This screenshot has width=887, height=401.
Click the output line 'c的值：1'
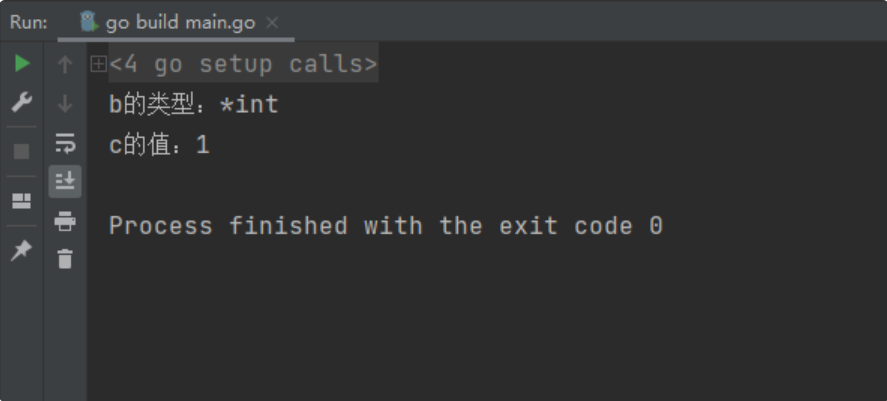(160, 145)
